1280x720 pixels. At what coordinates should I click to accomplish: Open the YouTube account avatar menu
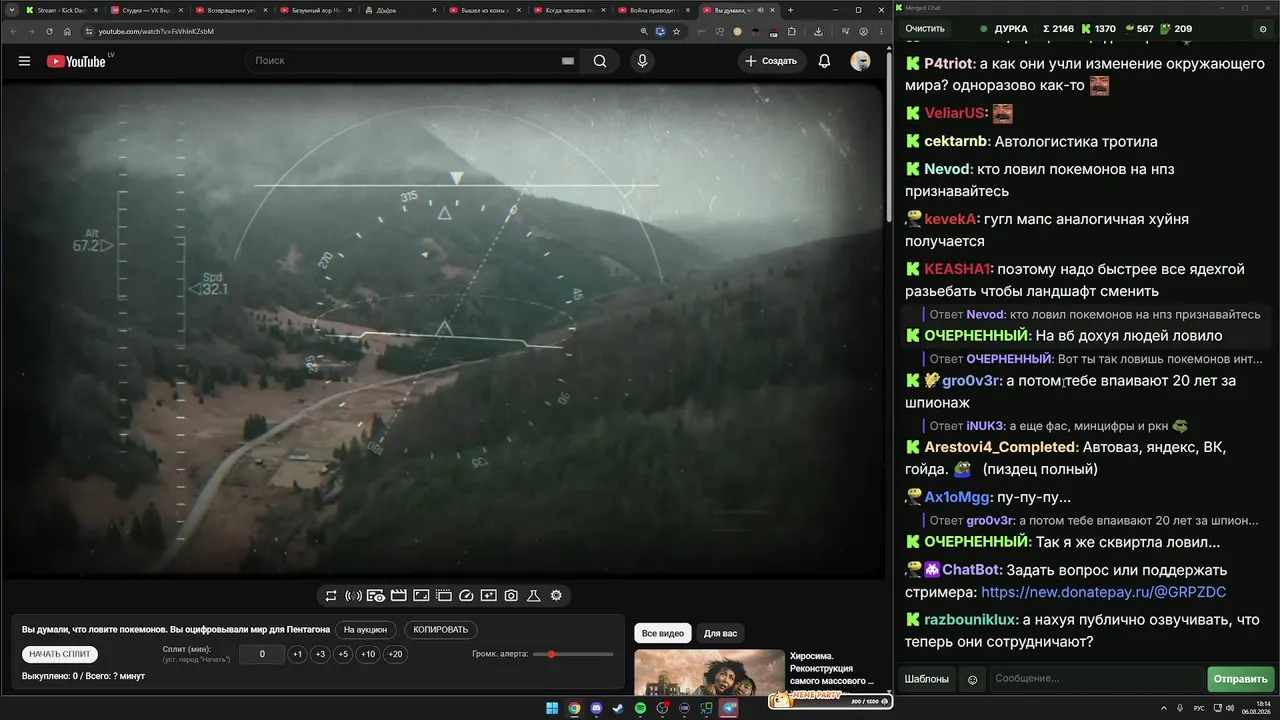point(860,61)
